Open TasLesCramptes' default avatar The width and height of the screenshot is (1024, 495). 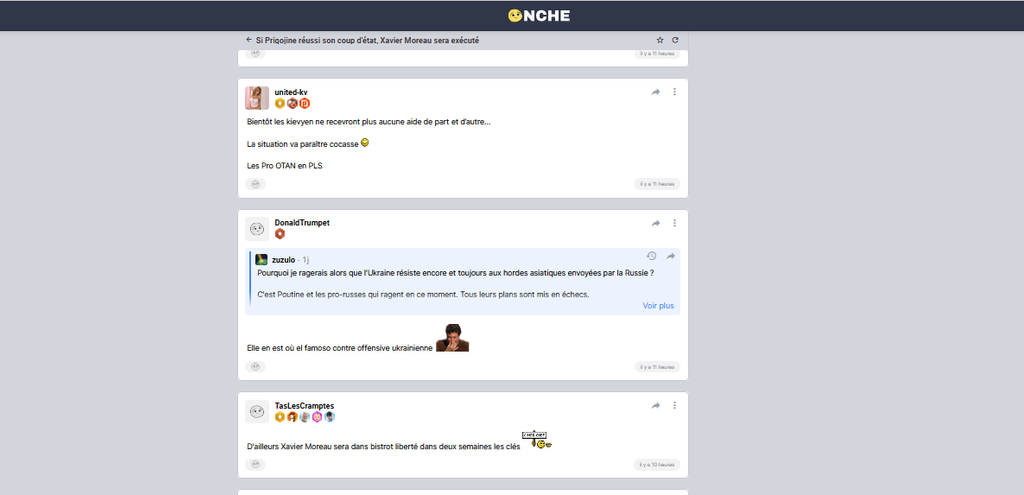257,411
